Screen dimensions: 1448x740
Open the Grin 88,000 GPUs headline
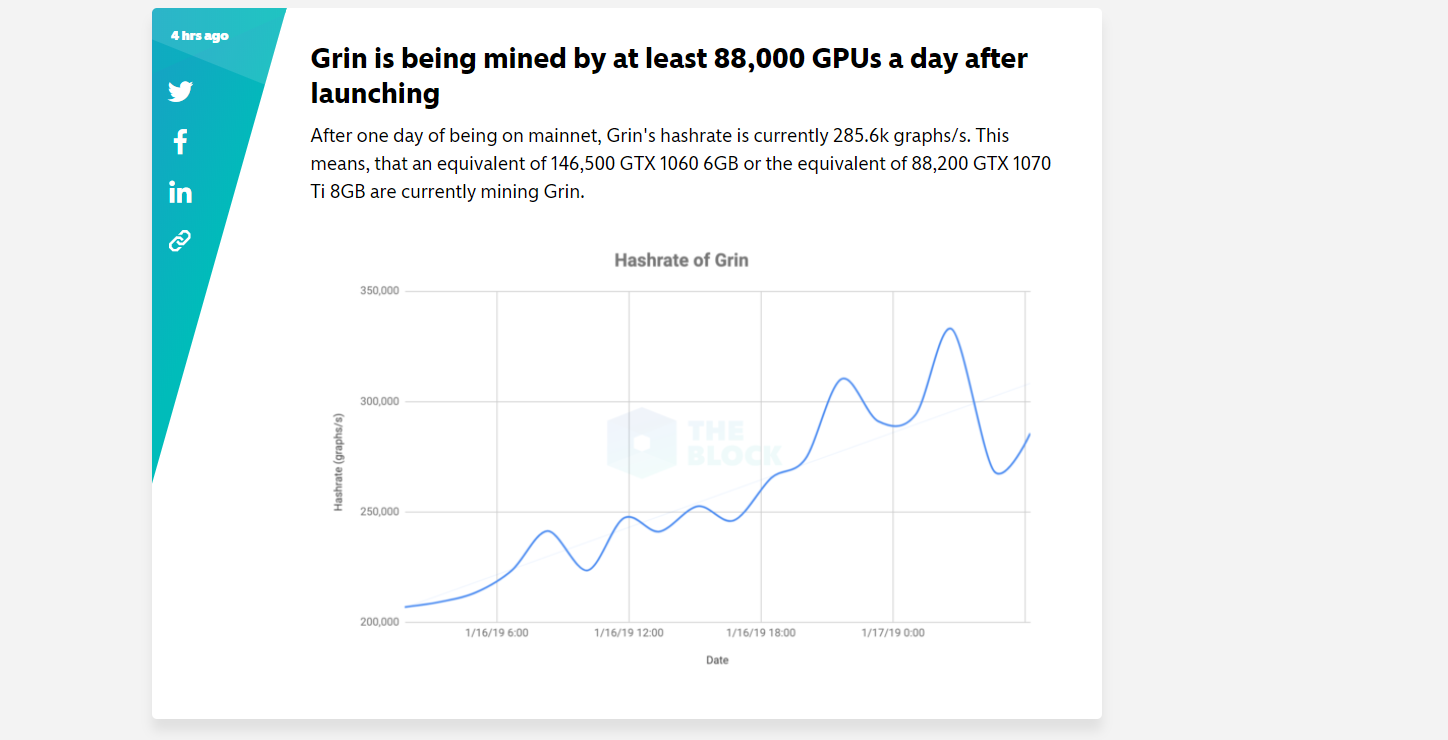668,75
